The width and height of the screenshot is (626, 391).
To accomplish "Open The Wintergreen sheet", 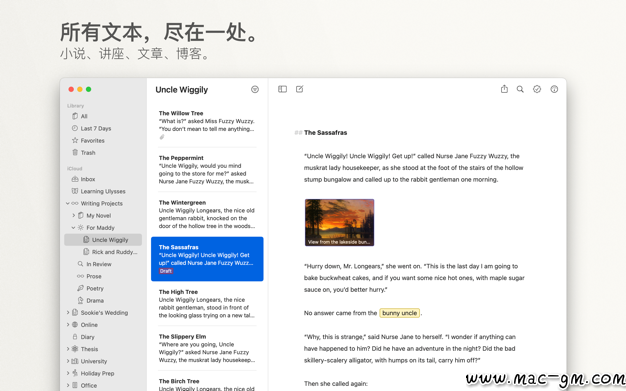I will pos(207,214).
